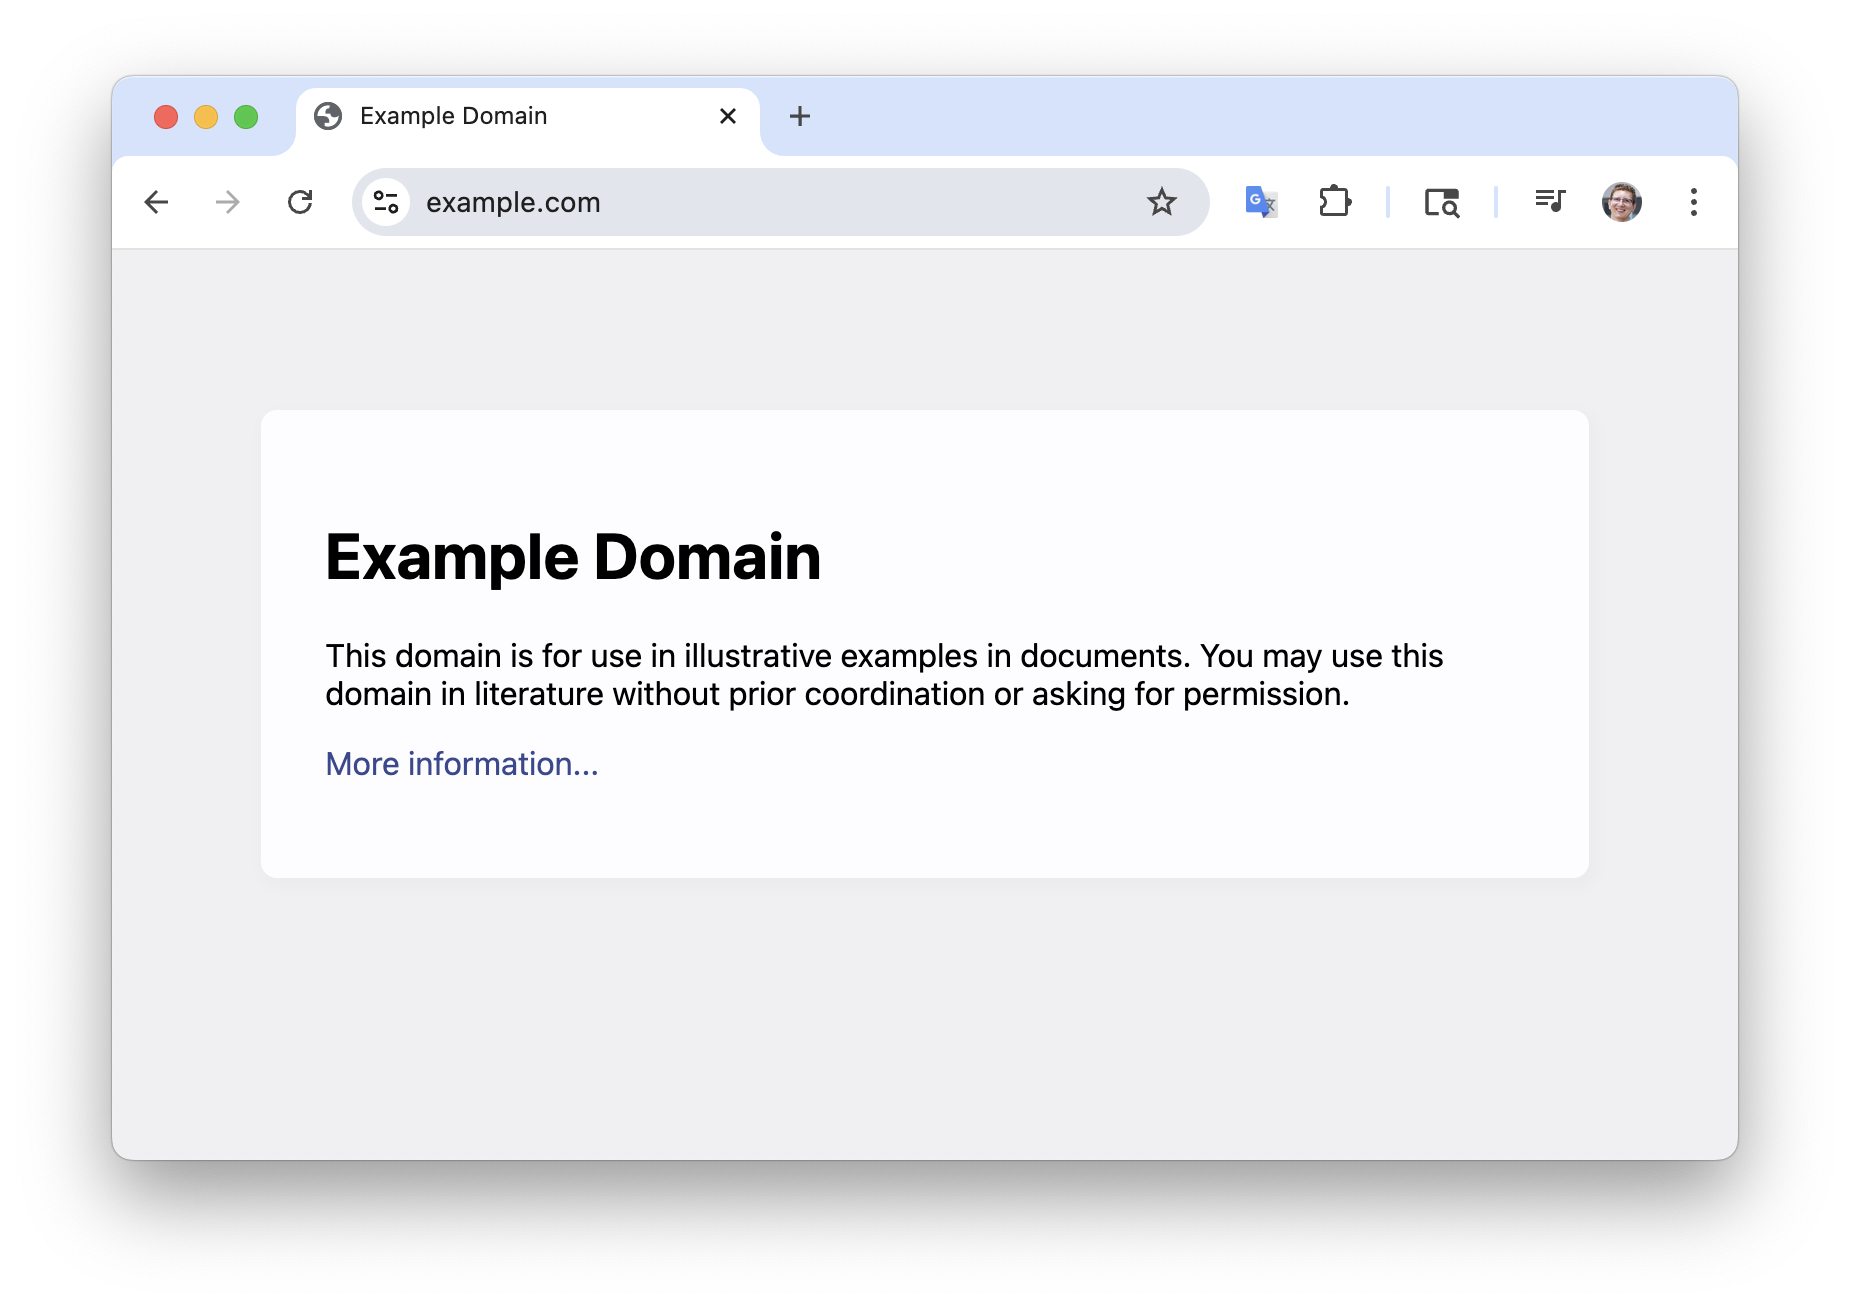Image resolution: width=1850 pixels, height=1308 pixels.
Task: Bookmark this page with the star icon
Action: tap(1161, 202)
